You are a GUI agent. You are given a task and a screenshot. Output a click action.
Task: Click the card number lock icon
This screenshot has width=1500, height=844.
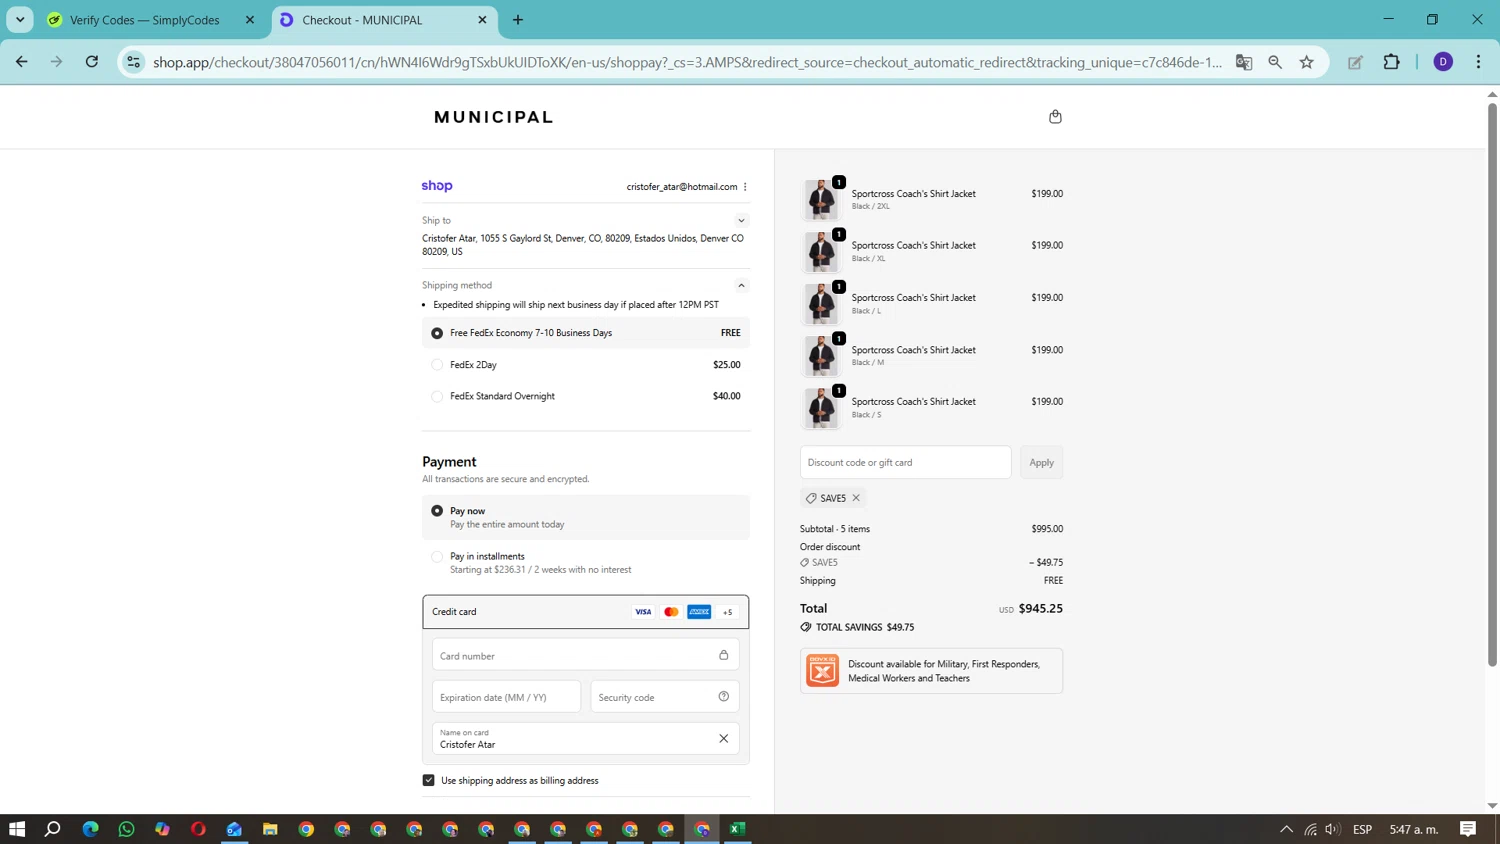(723, 655)
